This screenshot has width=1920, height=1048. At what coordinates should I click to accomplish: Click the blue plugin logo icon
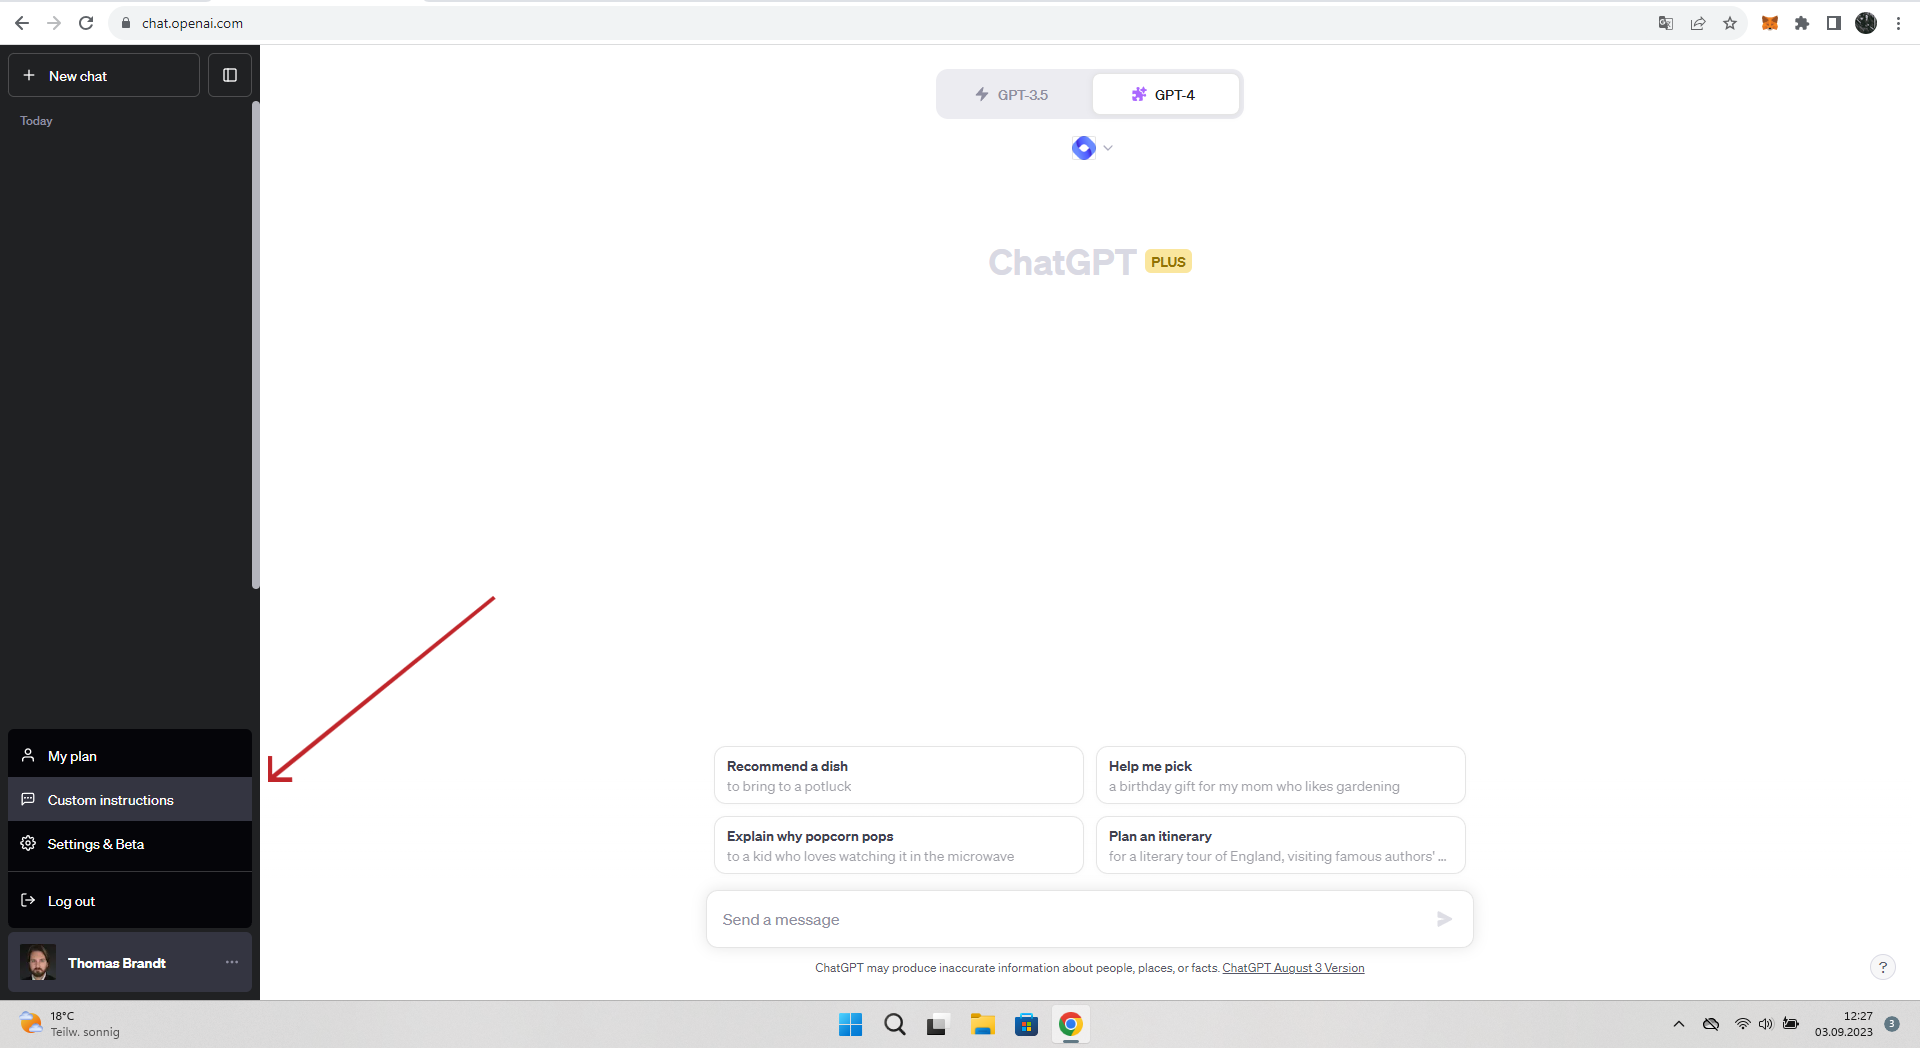click(1083, 148)
